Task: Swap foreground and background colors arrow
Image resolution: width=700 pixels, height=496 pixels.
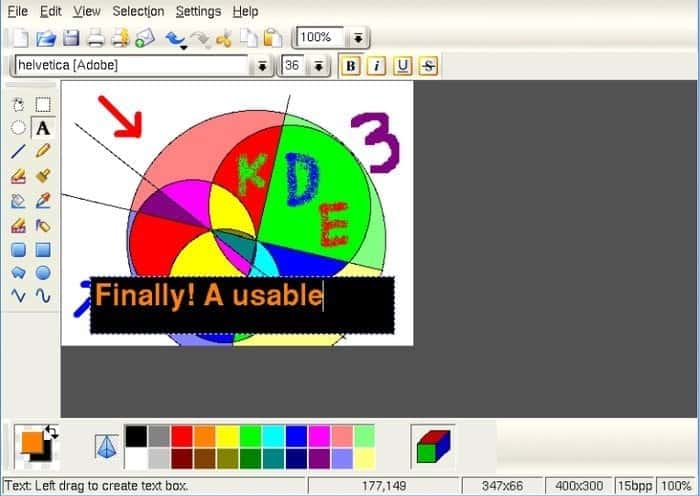Action: [x=51, y=432]
